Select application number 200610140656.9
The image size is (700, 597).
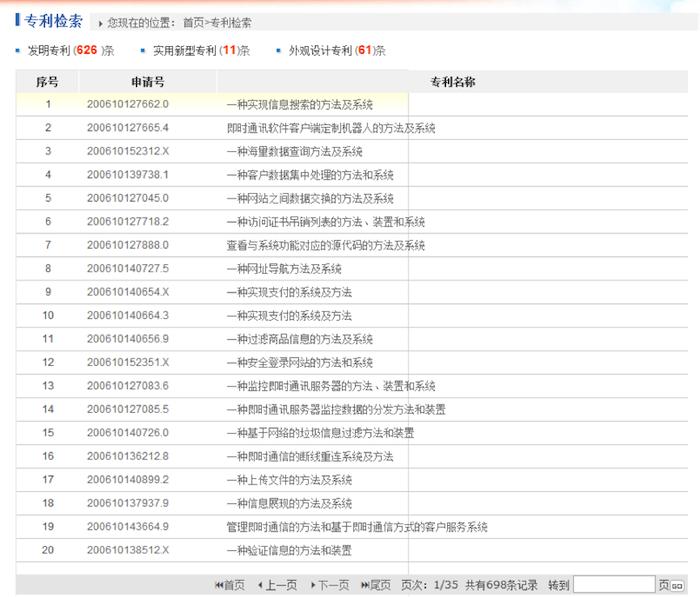tap(128, 339)
